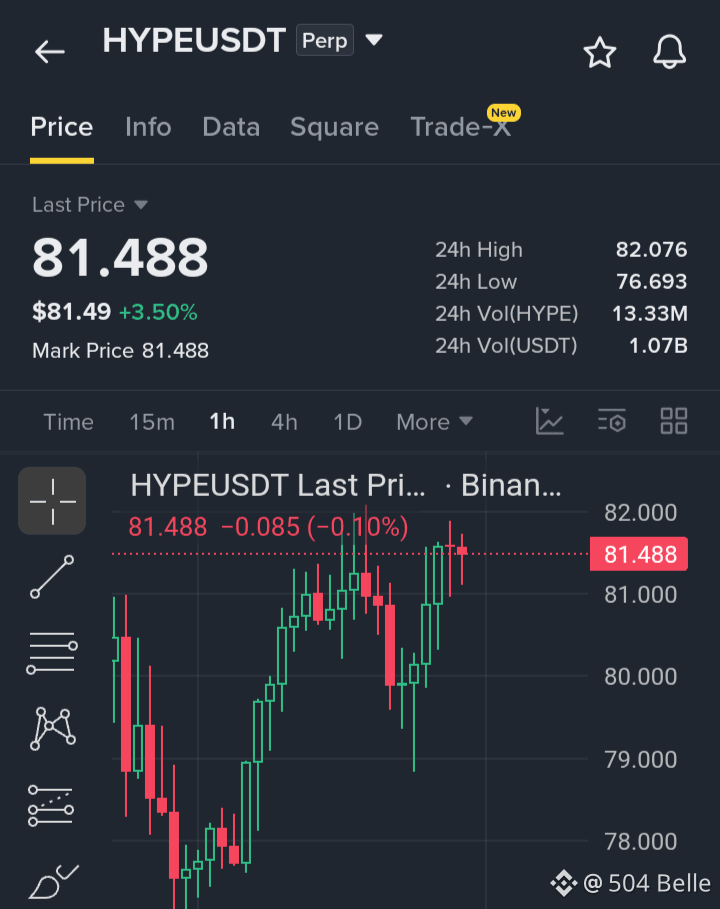The height and width of the screenshot is (909, 720).
Task: Select the 1D interval
Action: coord(348,422)
